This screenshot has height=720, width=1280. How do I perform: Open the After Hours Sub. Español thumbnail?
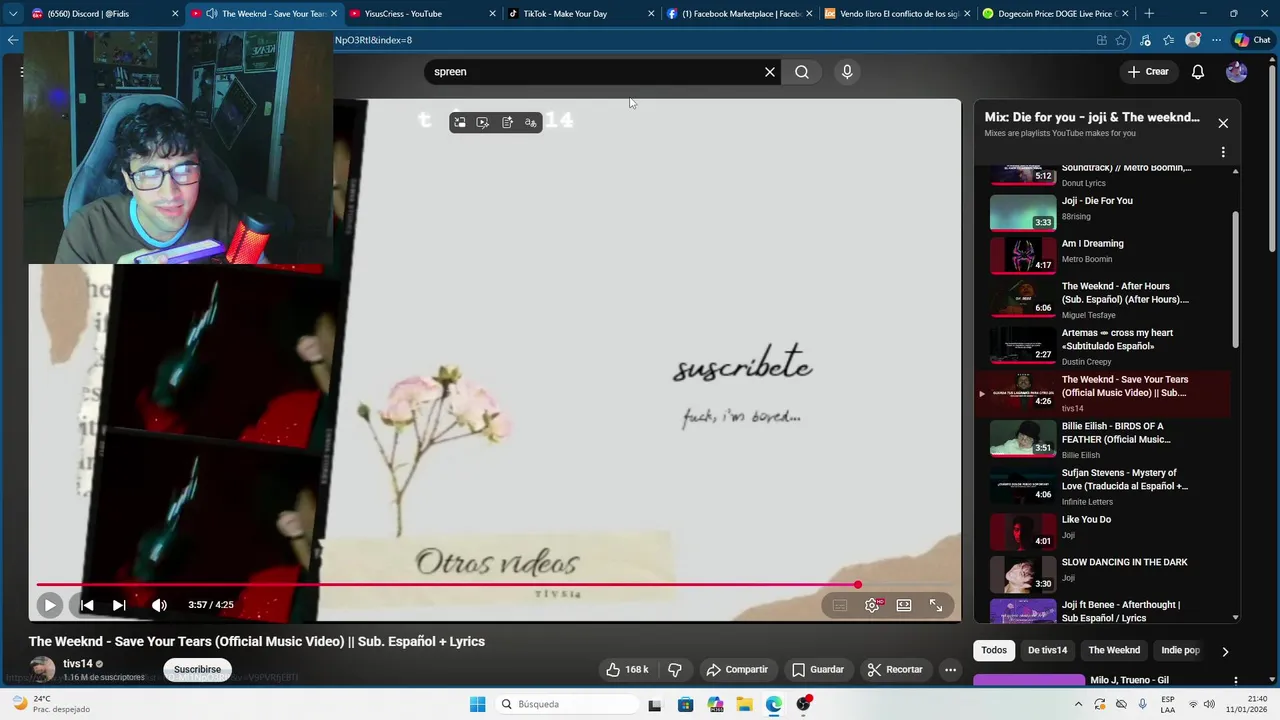(x=1022, y=298)
